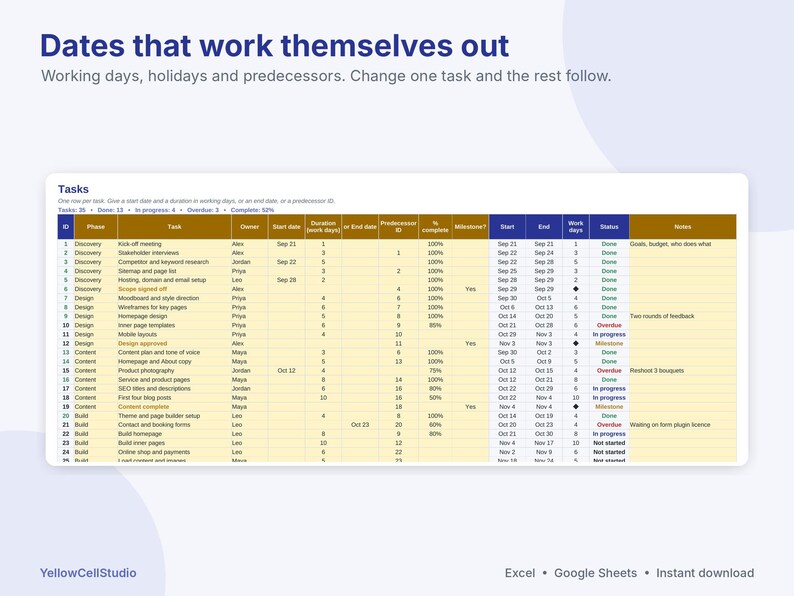
Task: Click the 'In progress: 4' summary count
Action: coord(155,210)
